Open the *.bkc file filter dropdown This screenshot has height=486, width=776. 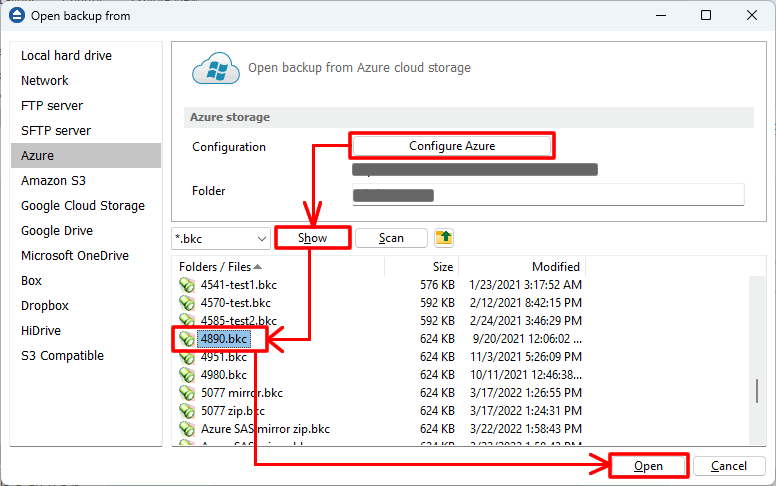pyautogui.click(x=221, y=239)
